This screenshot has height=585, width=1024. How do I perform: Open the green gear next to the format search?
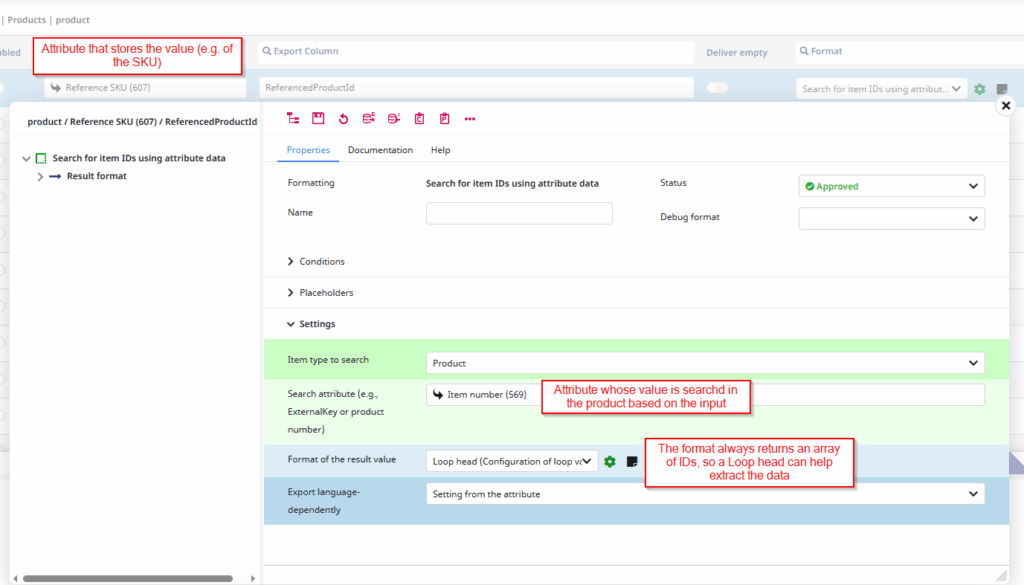[x=979, y=89]
